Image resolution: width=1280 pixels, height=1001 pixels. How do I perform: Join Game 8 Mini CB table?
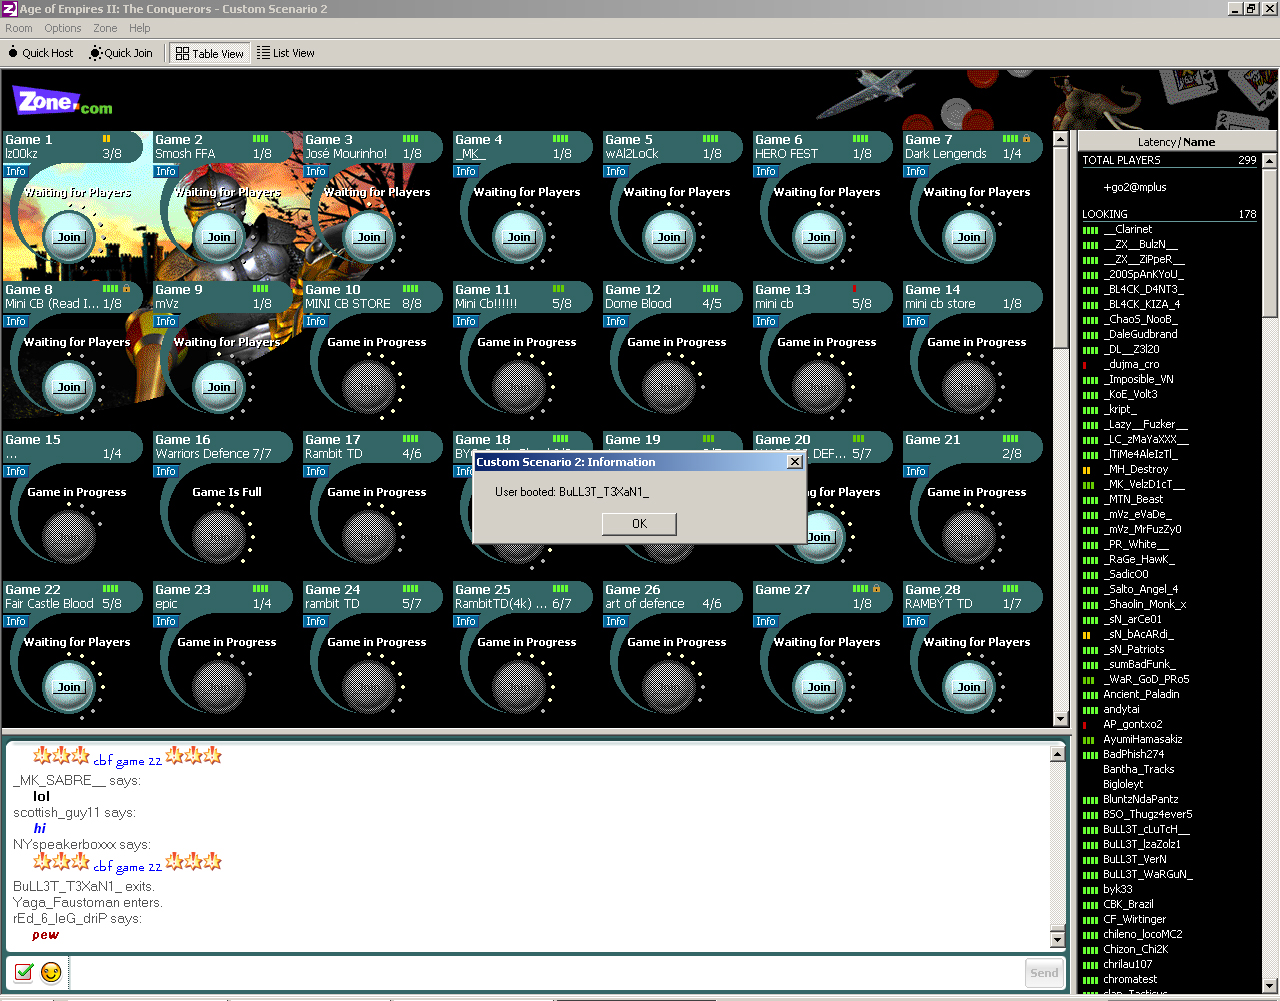click(x=69, y=387)
